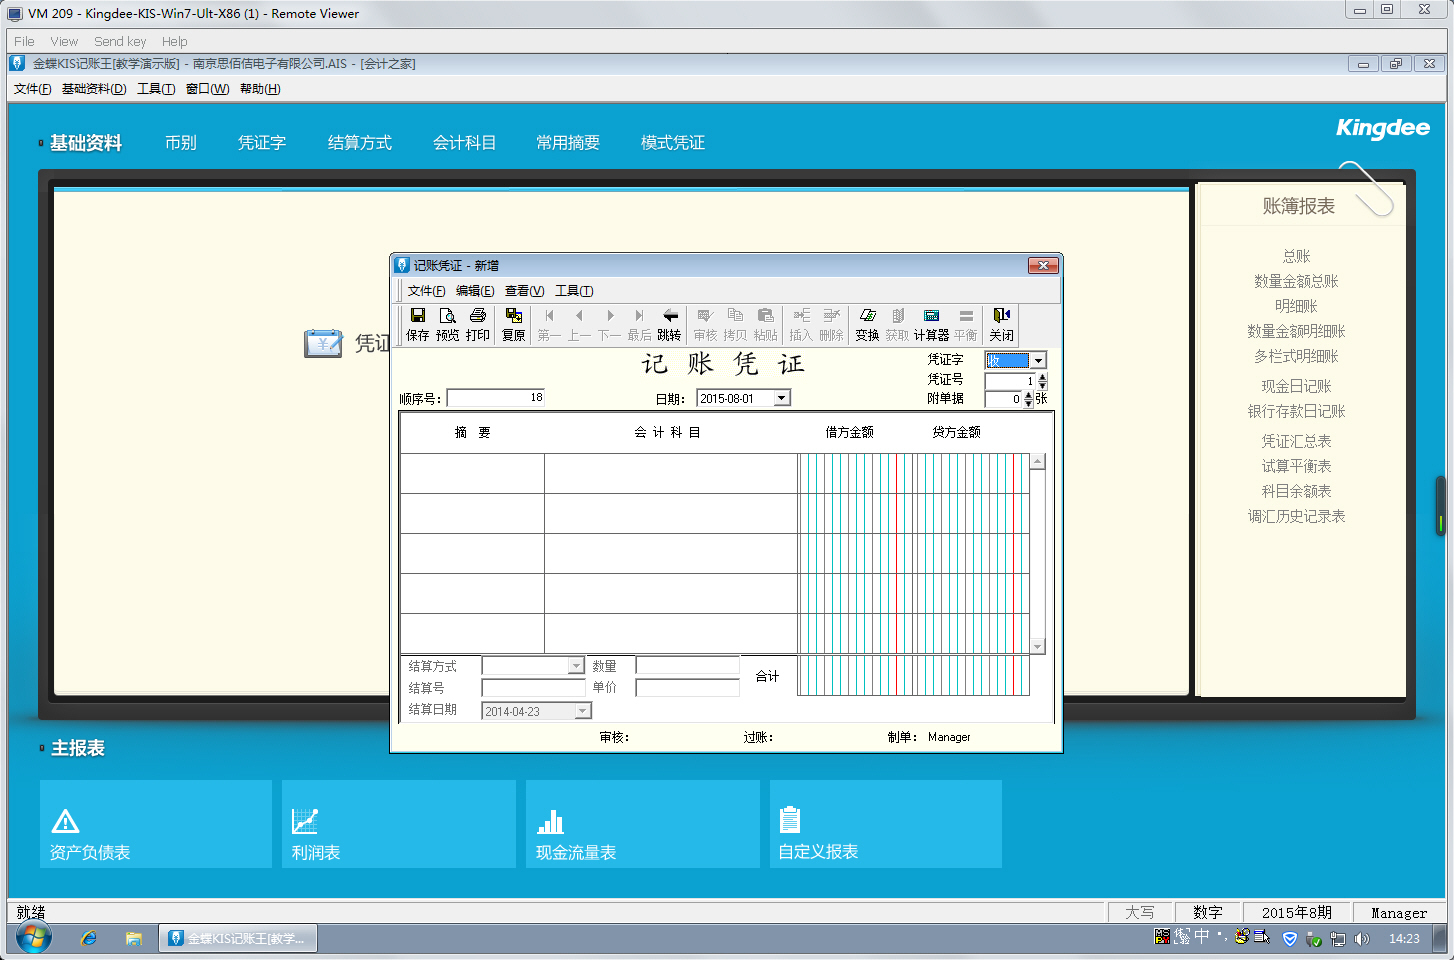Open 现金流量表 cash flow tile

(643, 824)
